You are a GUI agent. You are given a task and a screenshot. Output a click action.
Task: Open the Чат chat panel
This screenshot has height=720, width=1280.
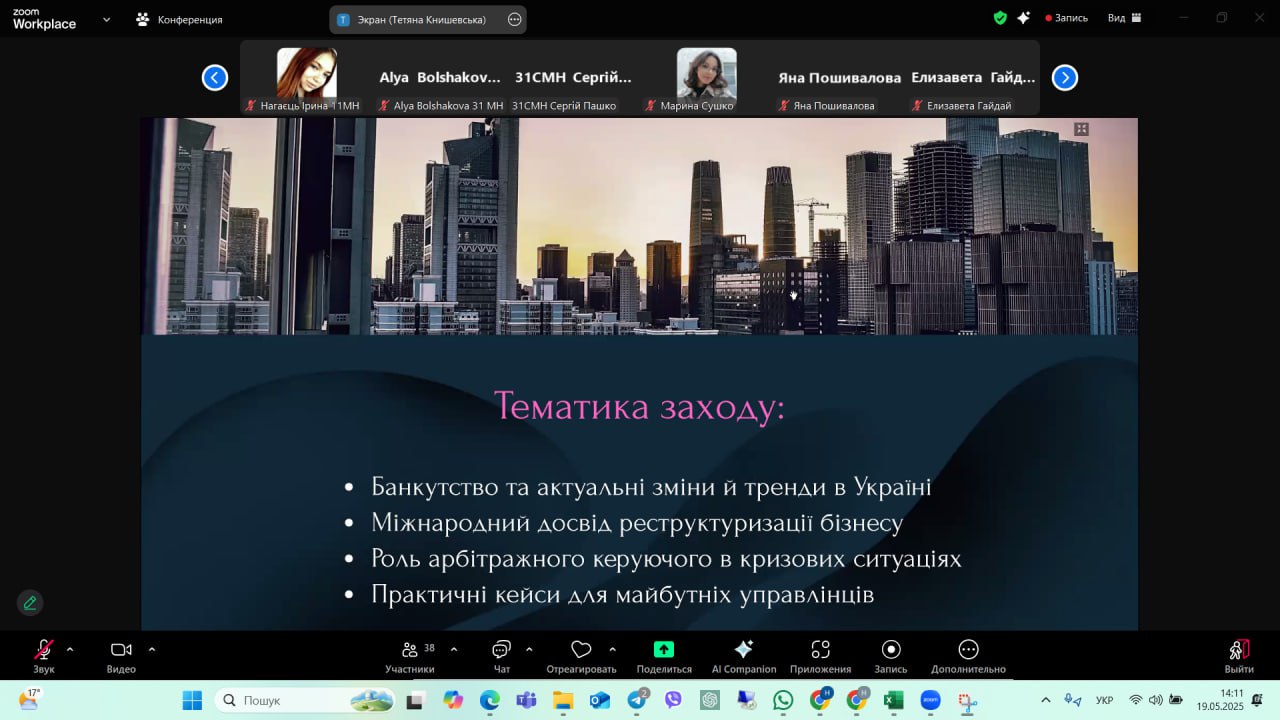502,656
